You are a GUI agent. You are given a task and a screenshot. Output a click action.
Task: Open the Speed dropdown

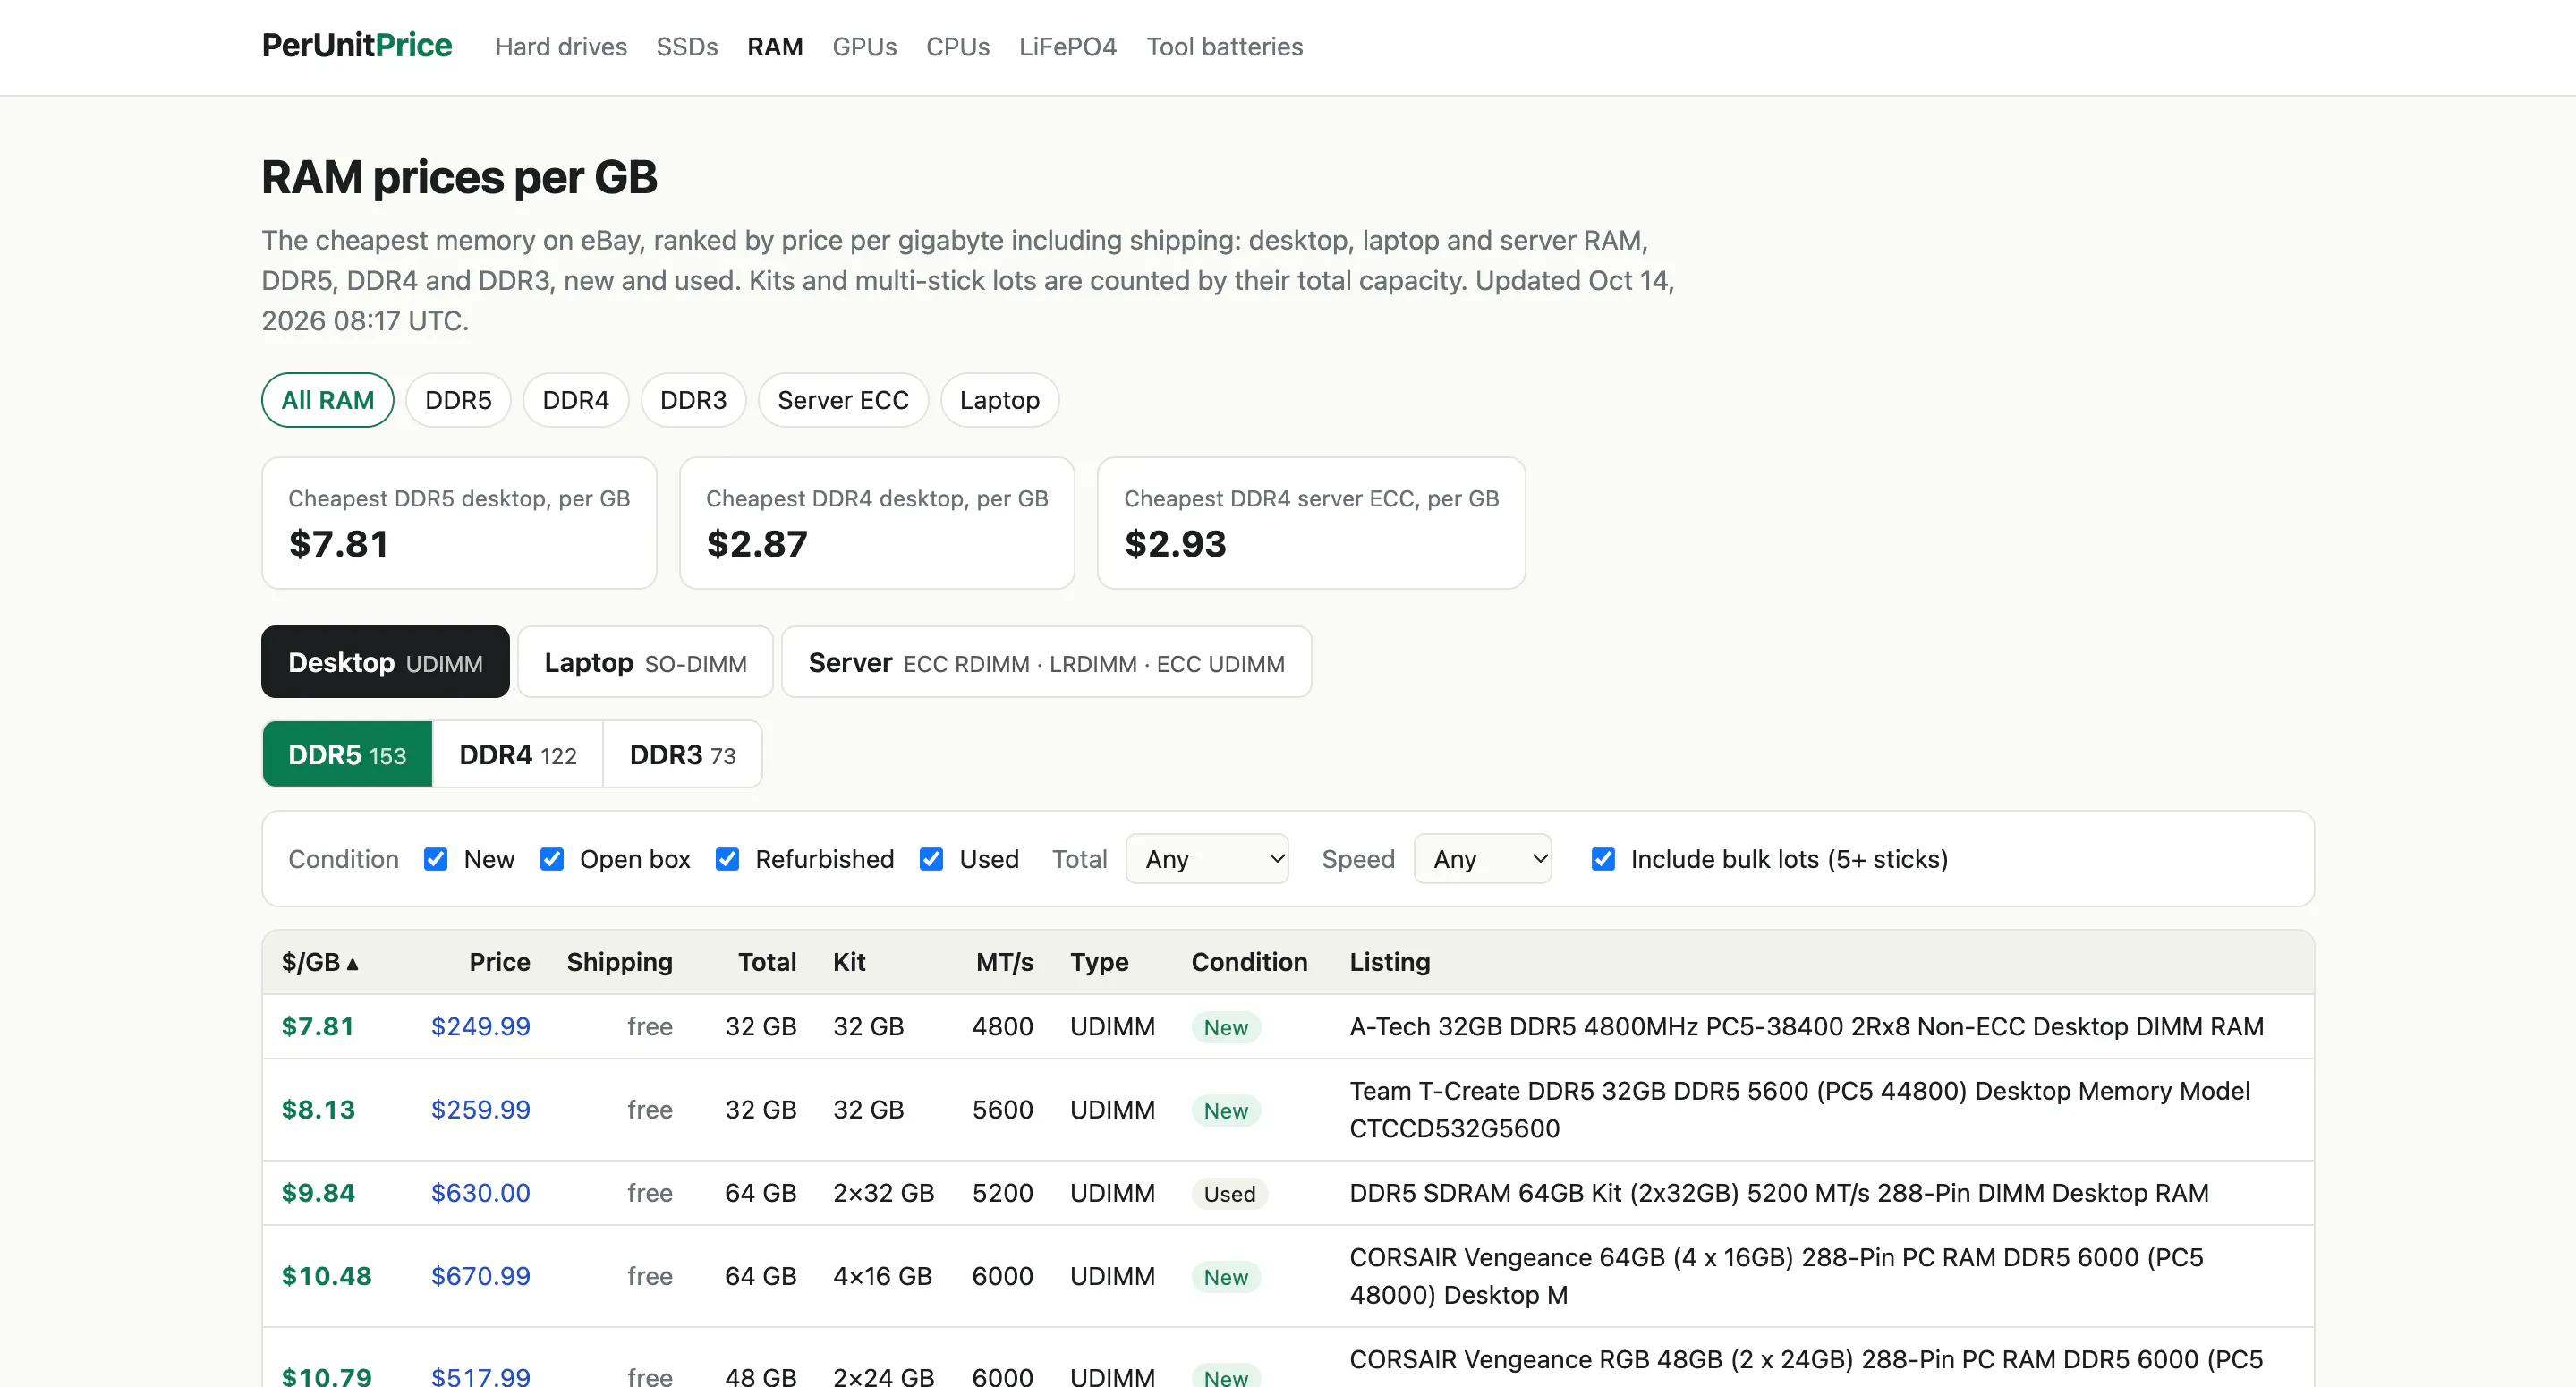click(1483, 859)
